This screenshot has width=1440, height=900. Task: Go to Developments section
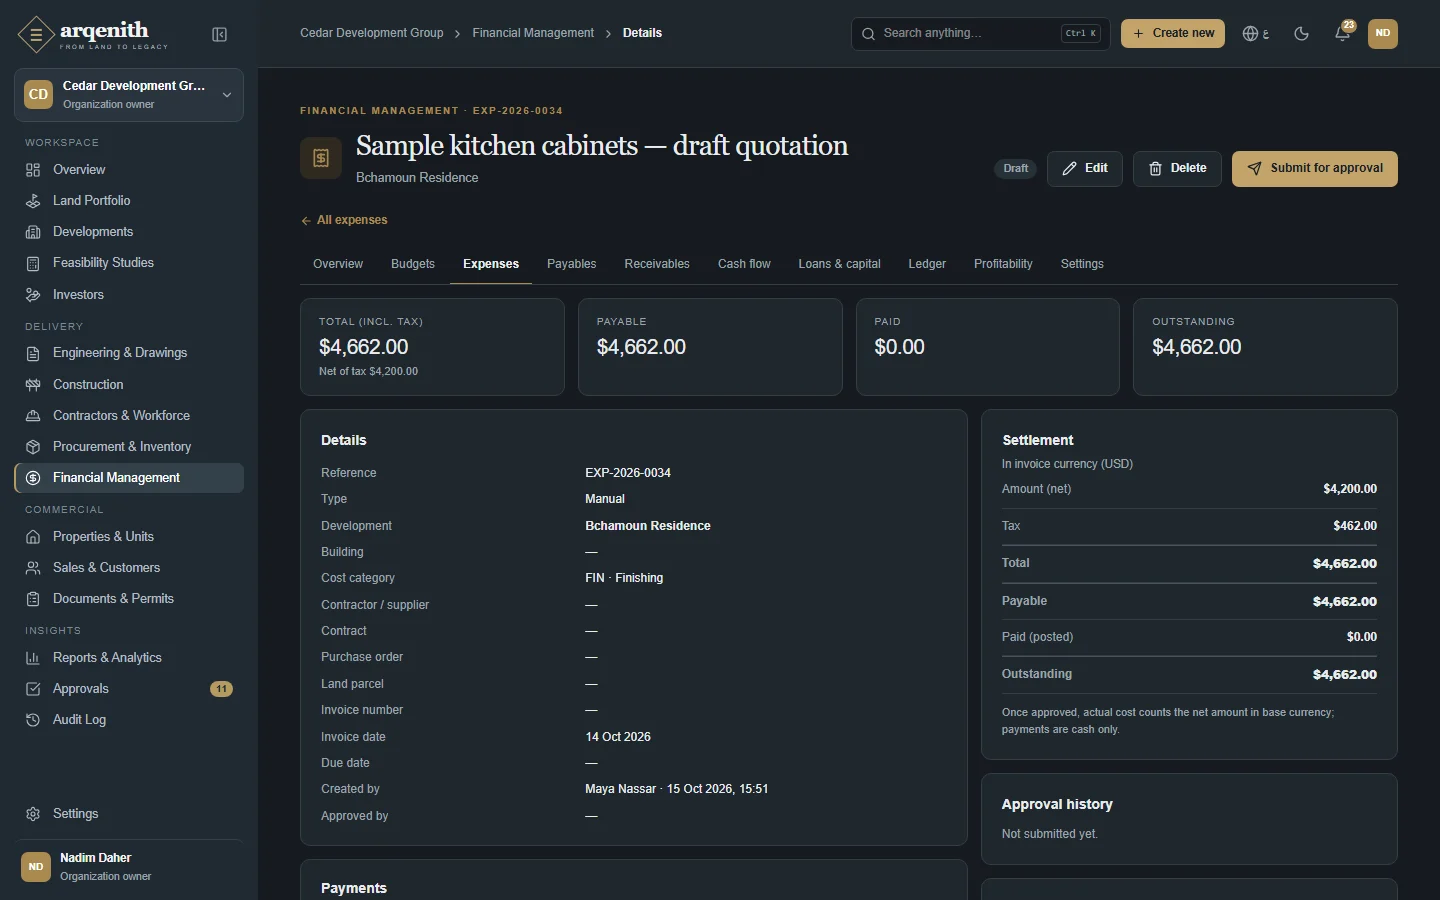pyautogui.click(x=129, y=232)
